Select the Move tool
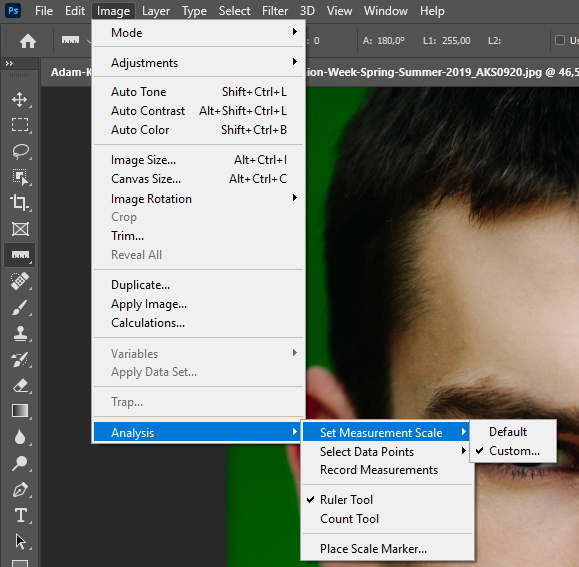The image size is (579, 567). coord(20,100)
